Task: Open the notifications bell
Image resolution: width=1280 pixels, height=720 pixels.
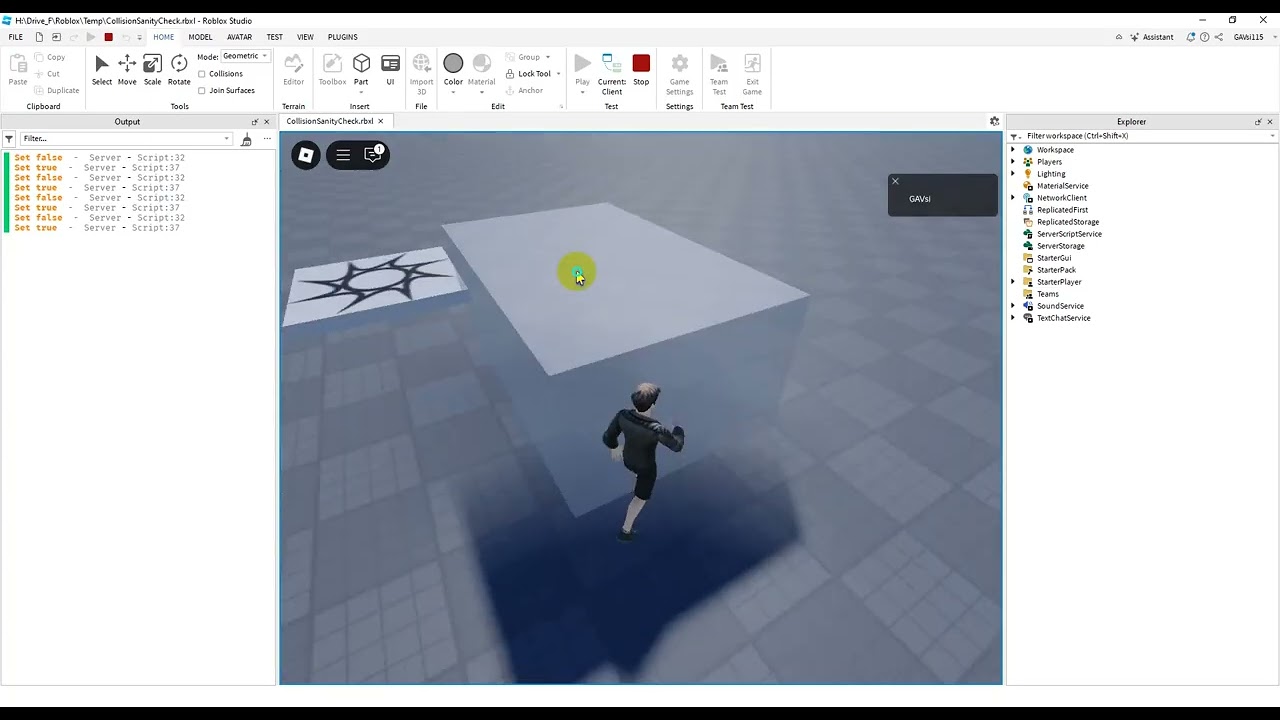Action: click(x=1191, y=37)
